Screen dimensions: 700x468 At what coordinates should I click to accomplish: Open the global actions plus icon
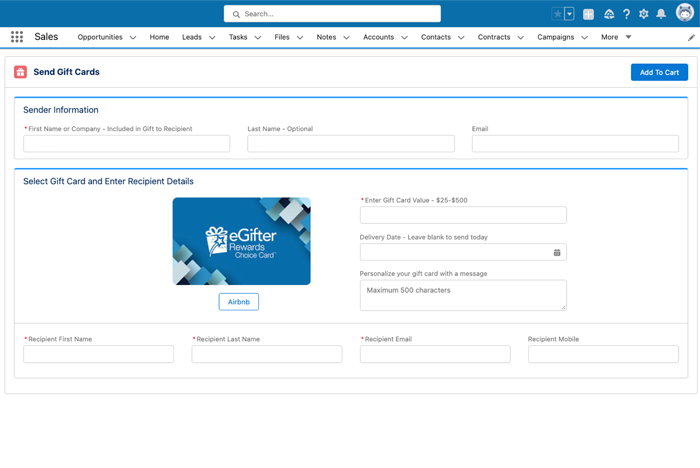click(x=588, y=14)
